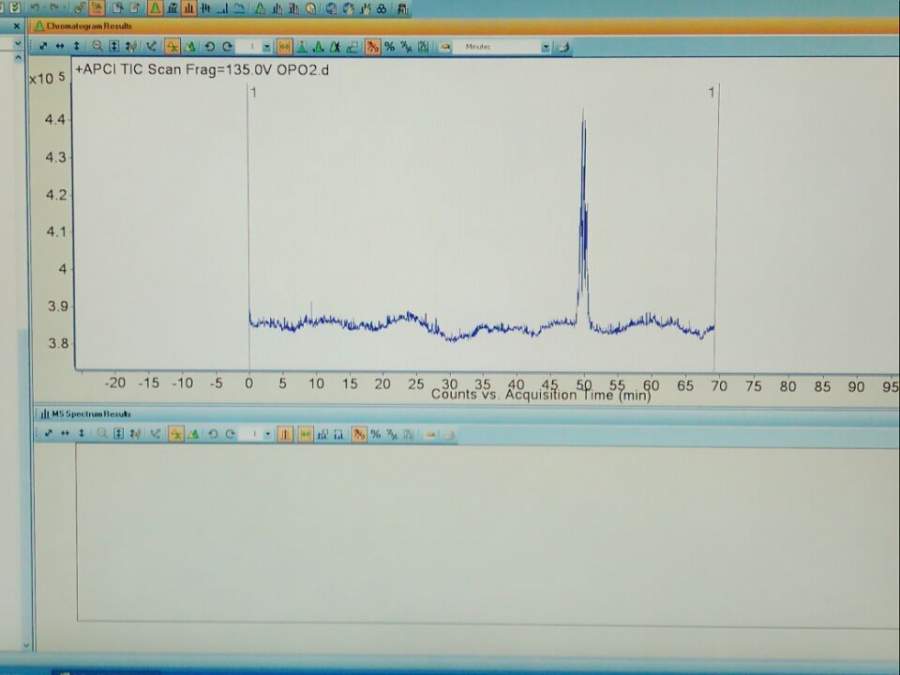Toggle the orange range select tool in MS Spectrum toolbar
The height and width of the screenshot is (675, 900).
(x=175, y=434)
